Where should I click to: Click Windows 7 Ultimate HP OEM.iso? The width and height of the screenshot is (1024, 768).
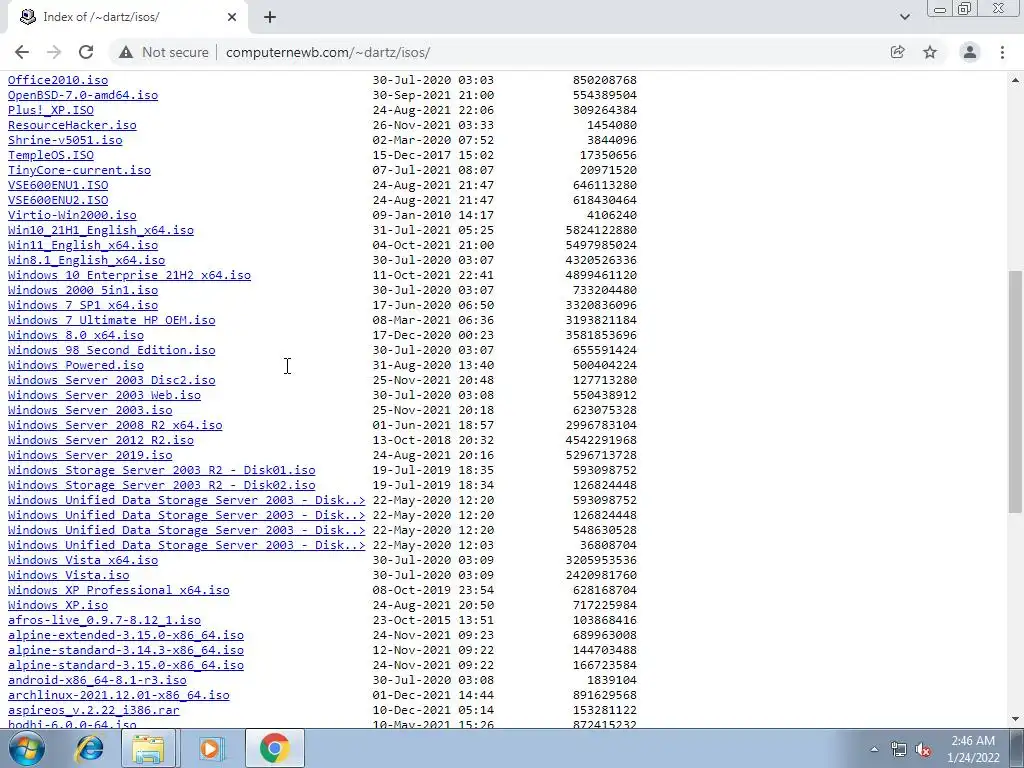point(112,320)
